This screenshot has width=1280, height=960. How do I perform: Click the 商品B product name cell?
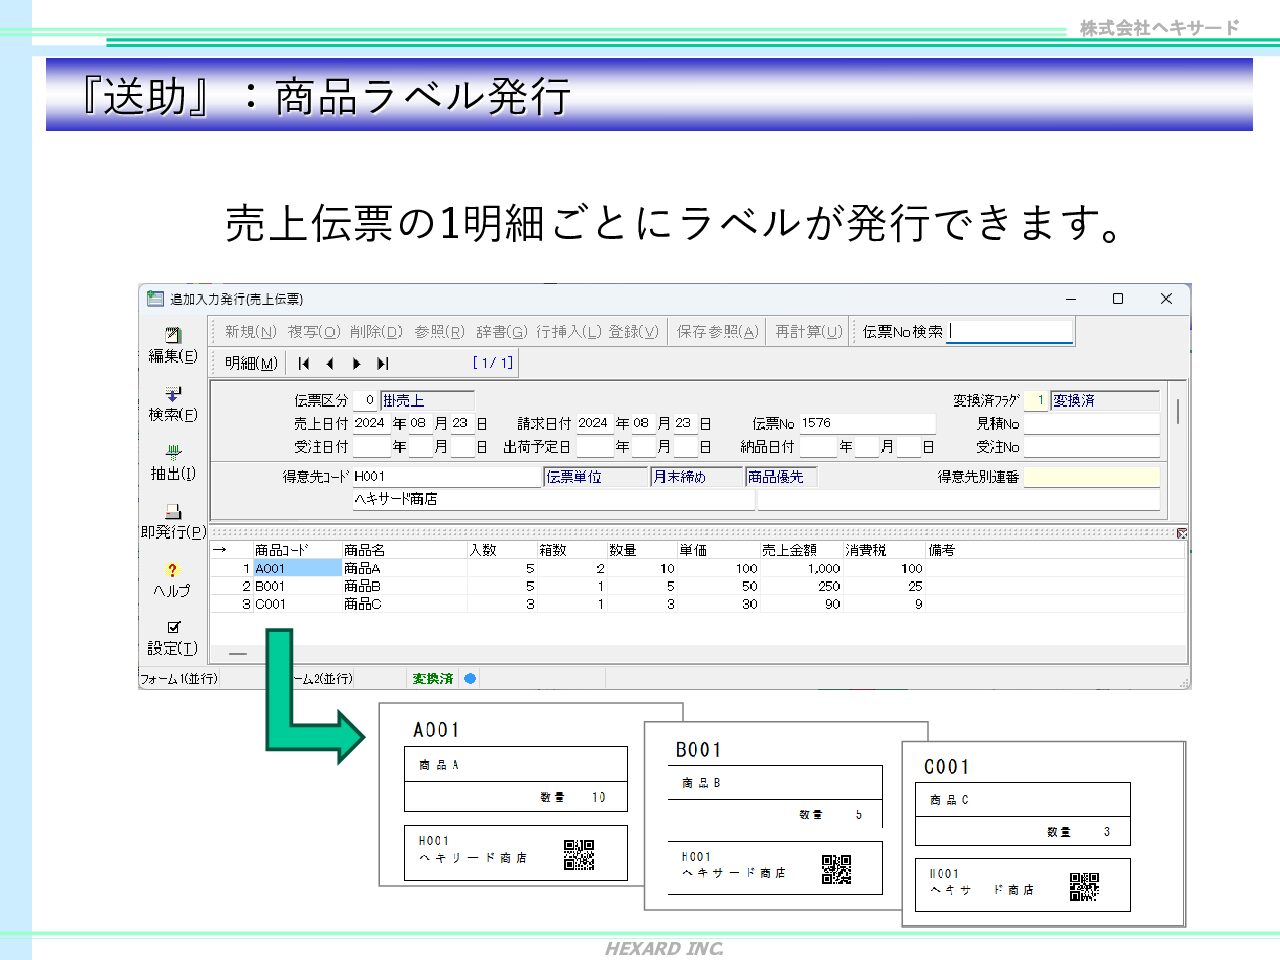404,586
